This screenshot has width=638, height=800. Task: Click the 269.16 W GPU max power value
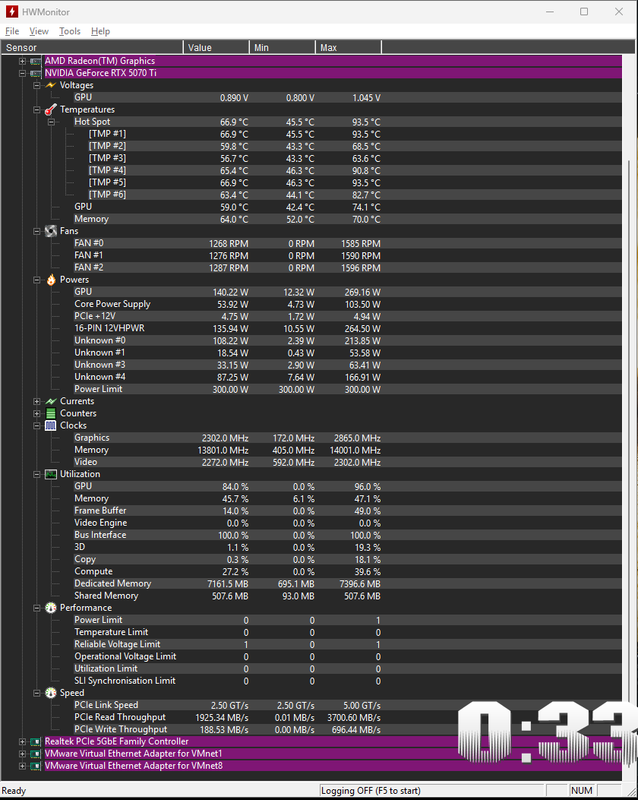(362, 292)
